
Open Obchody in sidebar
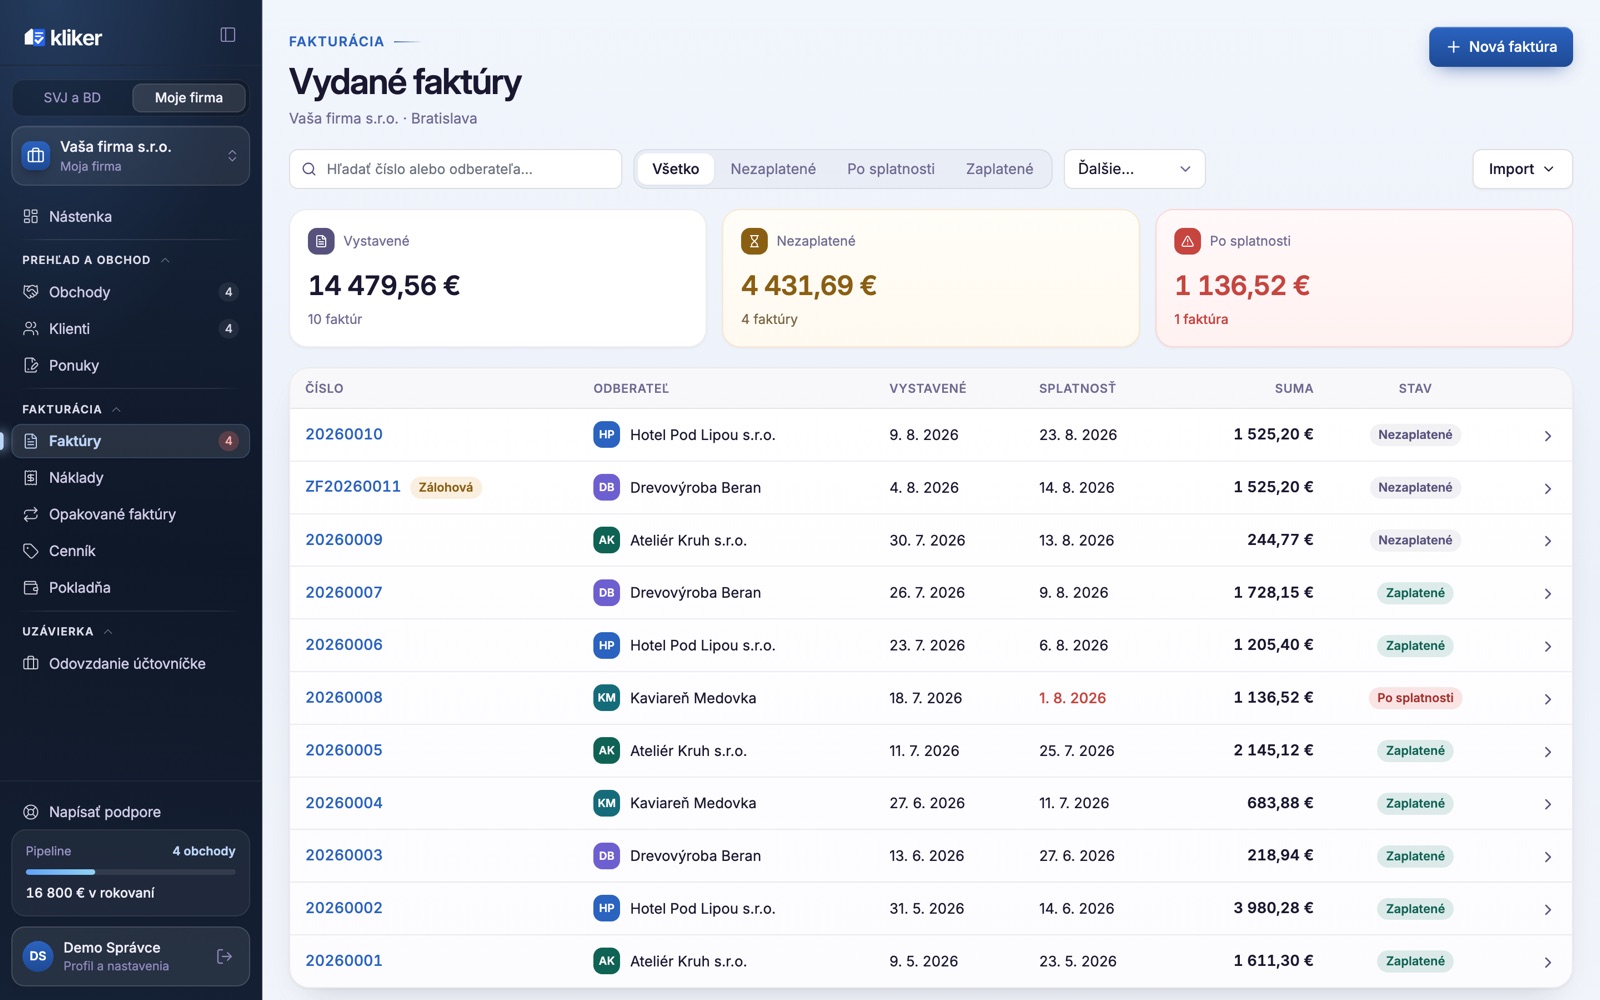tap(130, 292)
